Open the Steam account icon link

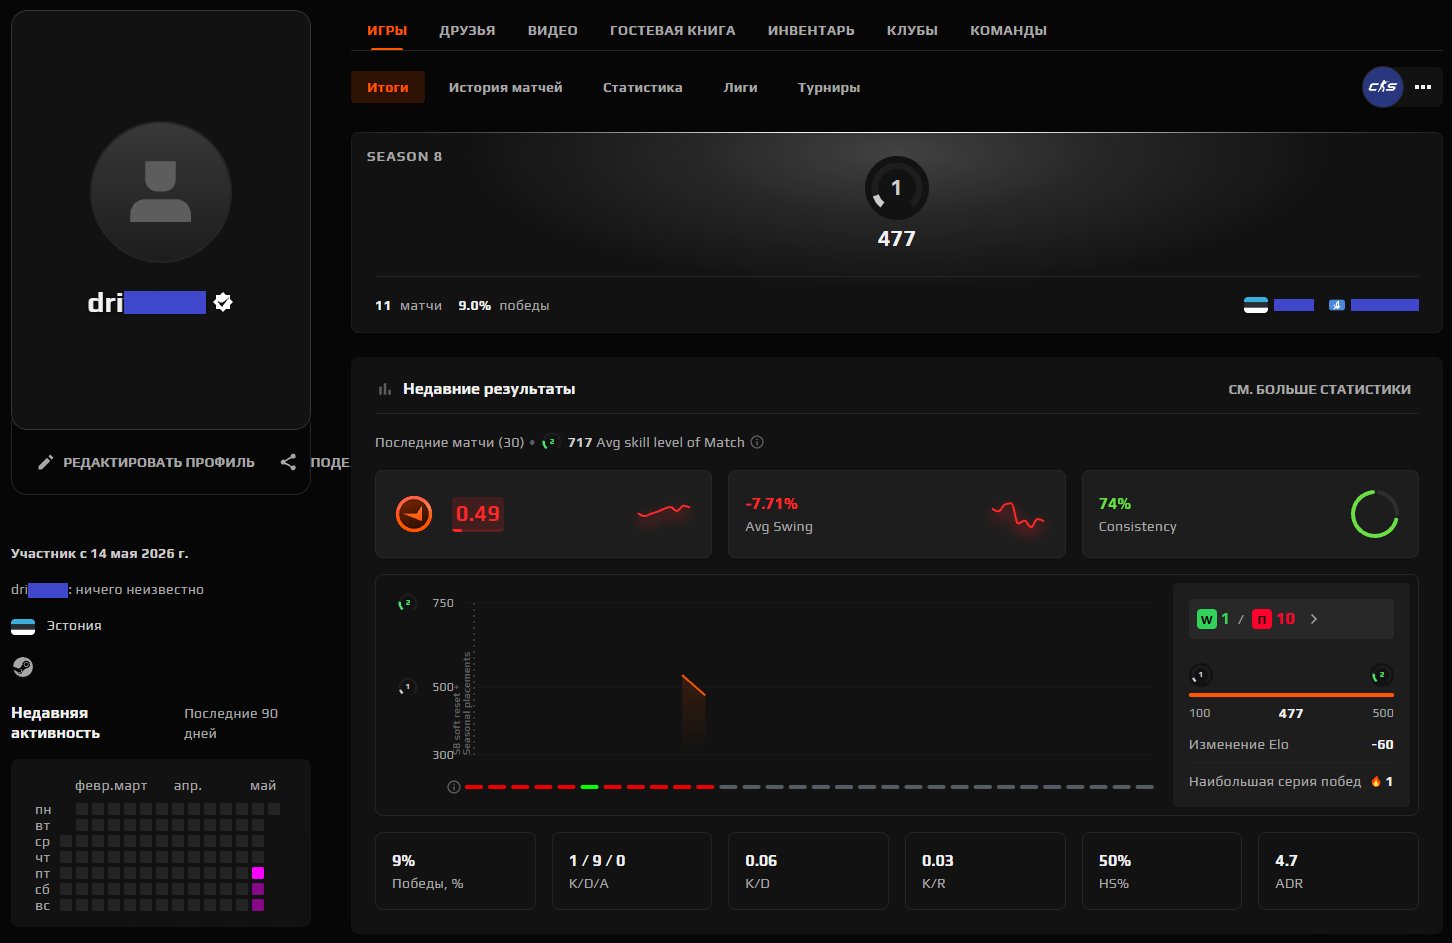coord(22,667)
